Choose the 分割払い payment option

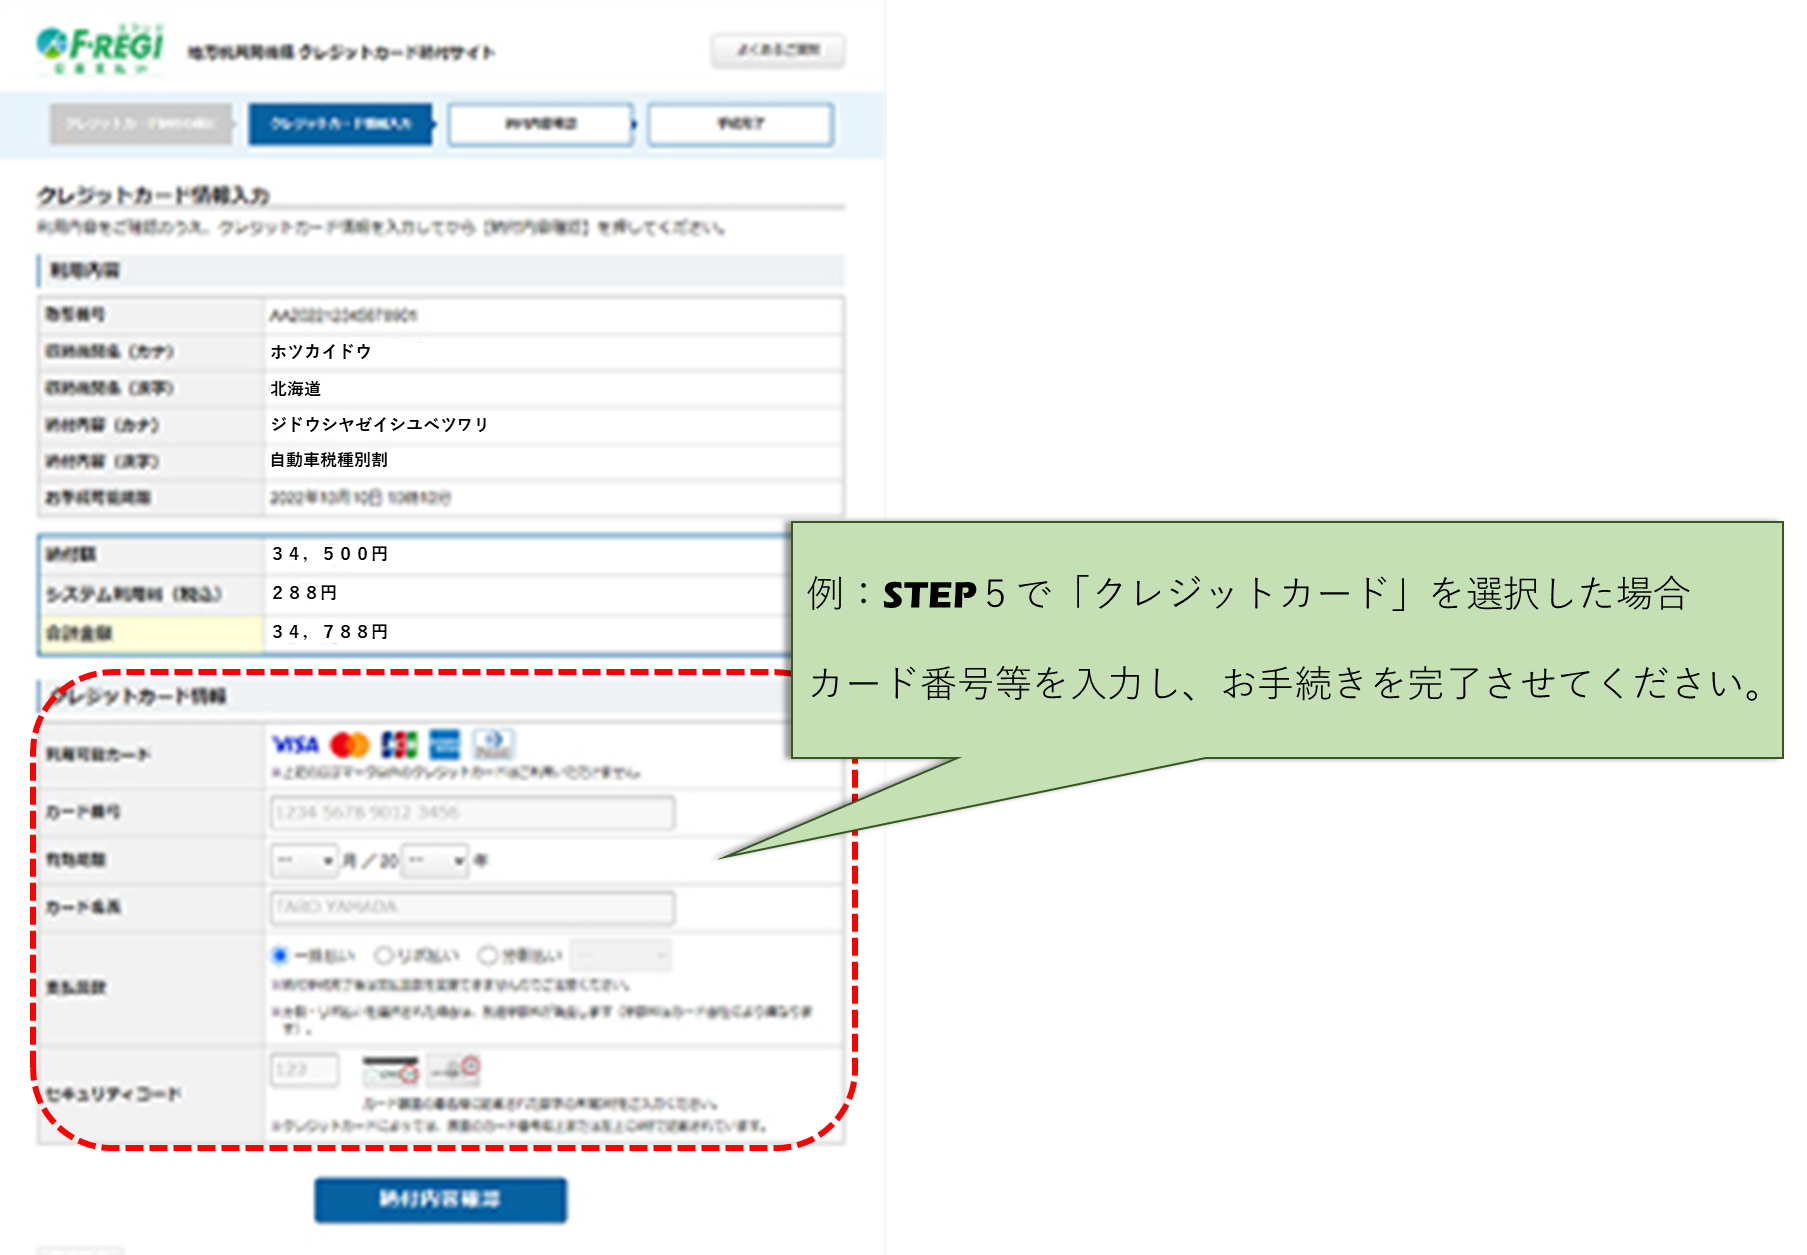tap(488, 955)
